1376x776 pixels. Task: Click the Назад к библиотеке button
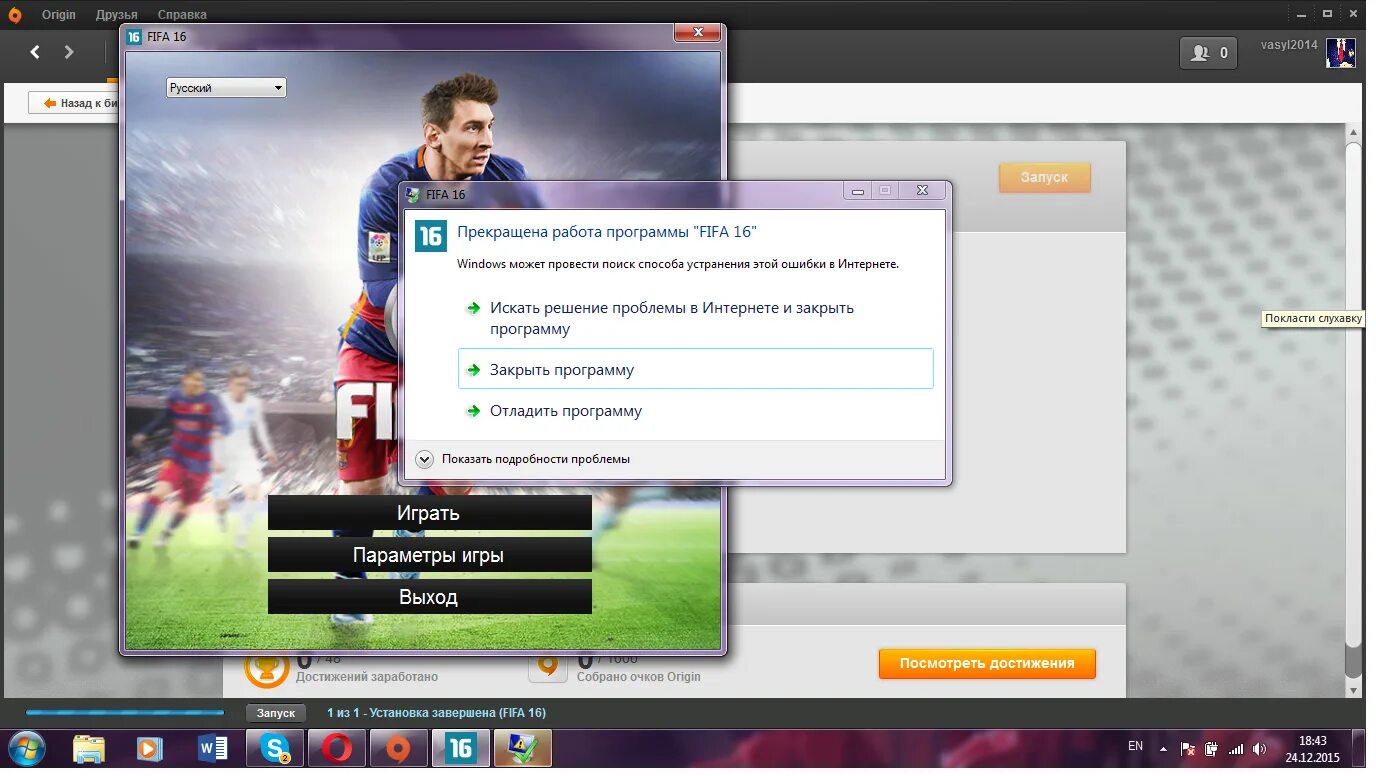click(75, 103)
